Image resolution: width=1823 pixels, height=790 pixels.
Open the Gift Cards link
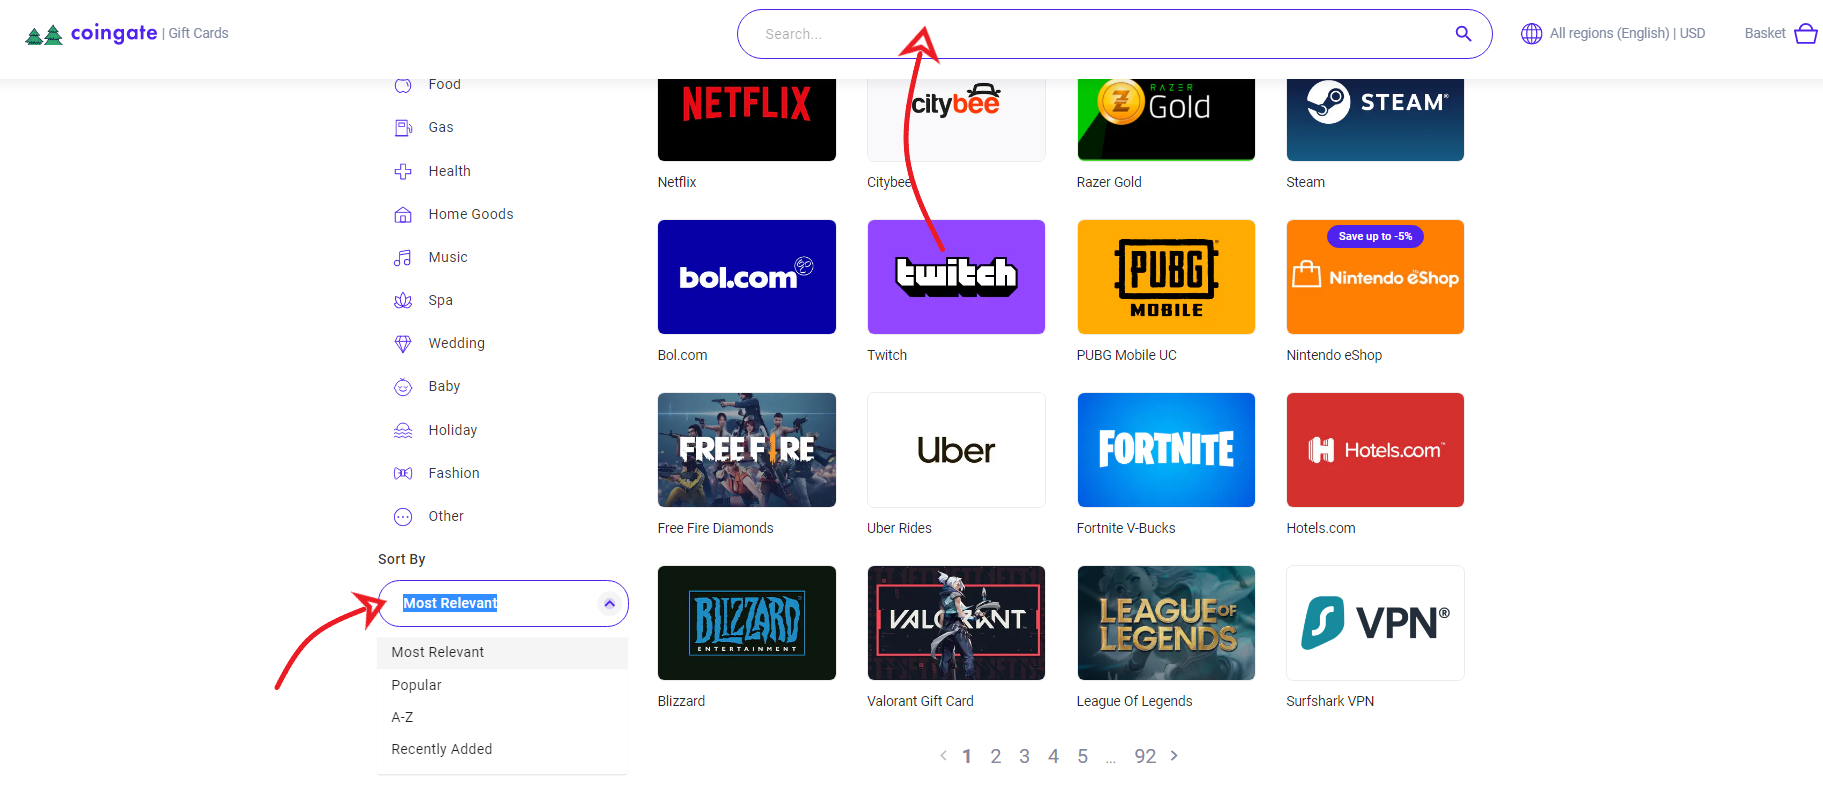pos(198,33)
